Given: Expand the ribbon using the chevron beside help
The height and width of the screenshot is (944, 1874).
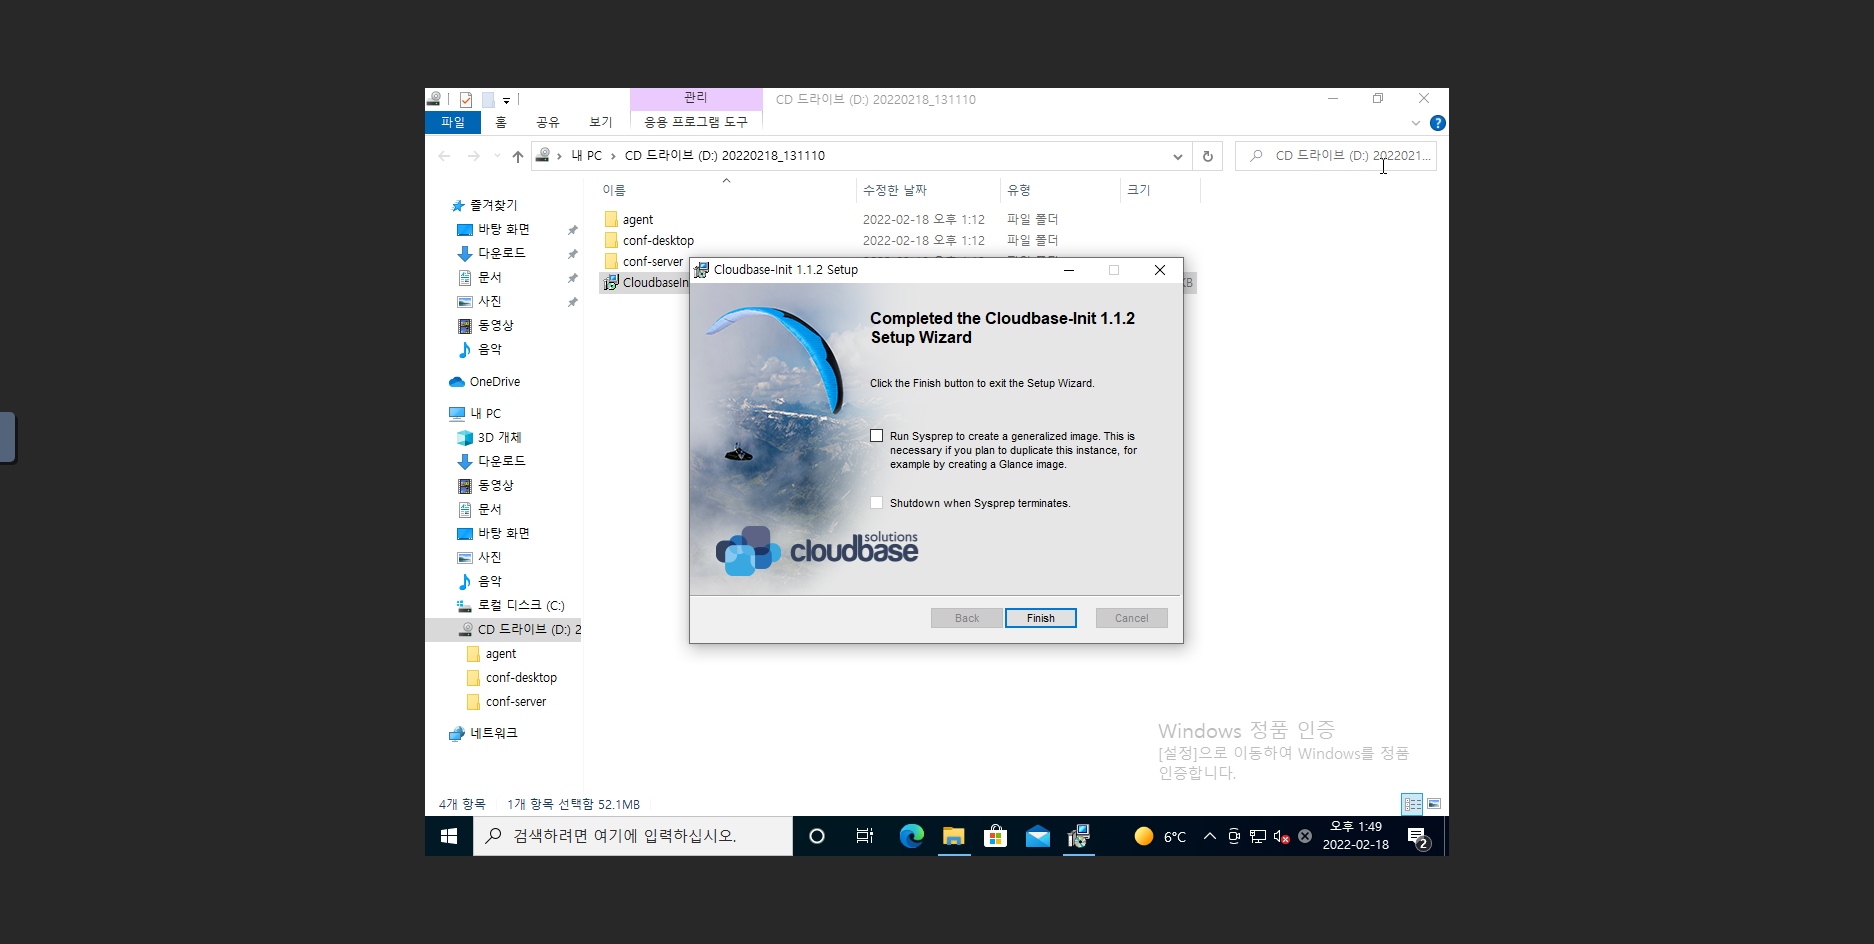Looking at the screenshot, I should (x=1416, y=123).
